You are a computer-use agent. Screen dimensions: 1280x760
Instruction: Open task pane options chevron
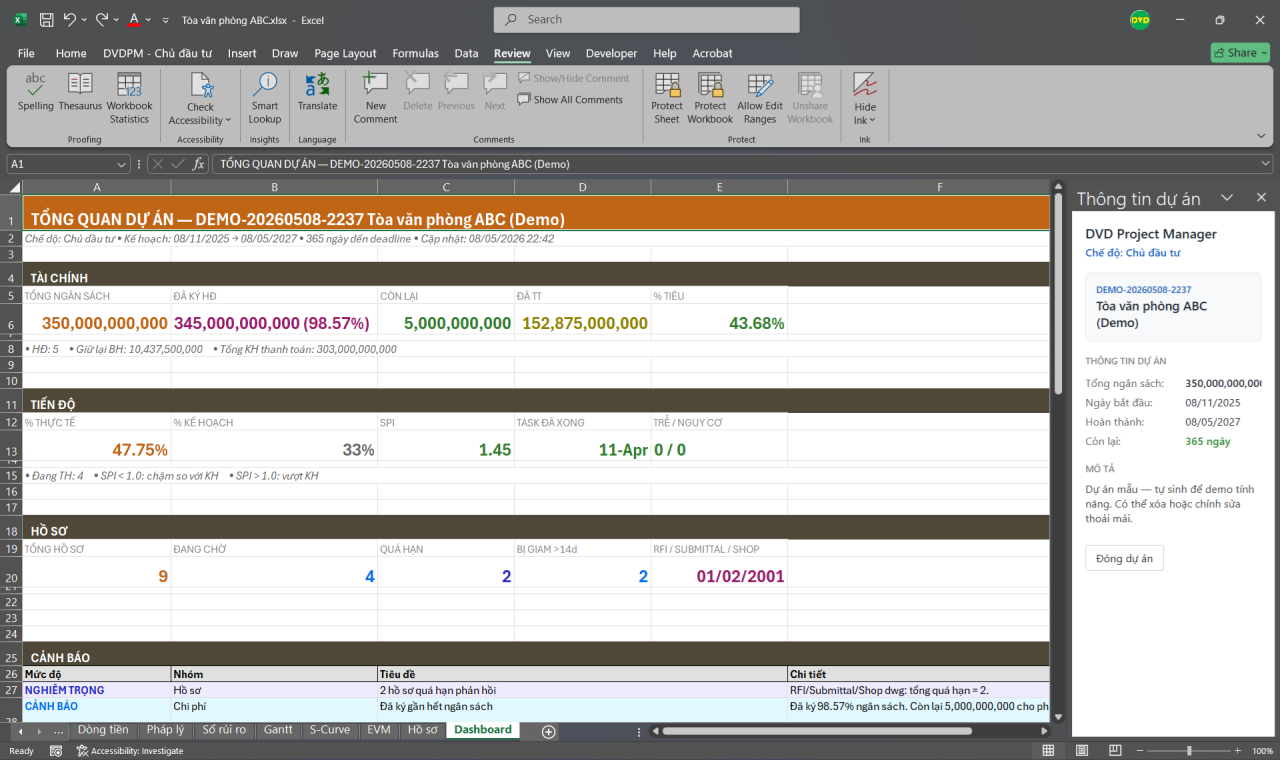tap(1227, 198)
